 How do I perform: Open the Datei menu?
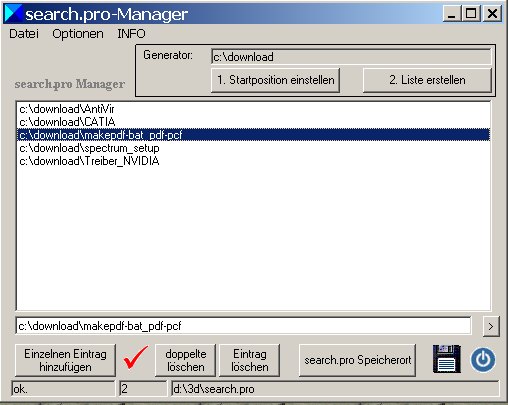pos(24,34)
